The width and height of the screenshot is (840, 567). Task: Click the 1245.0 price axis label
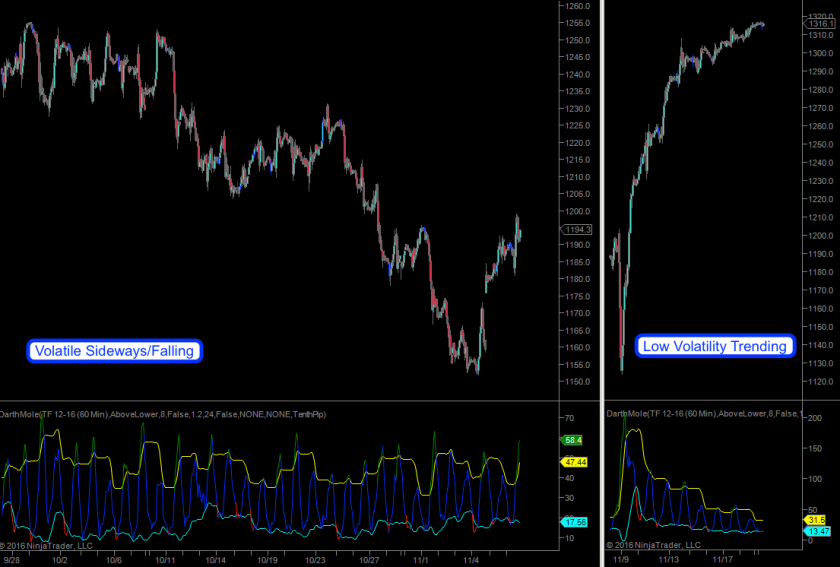(x=578, y=57)
